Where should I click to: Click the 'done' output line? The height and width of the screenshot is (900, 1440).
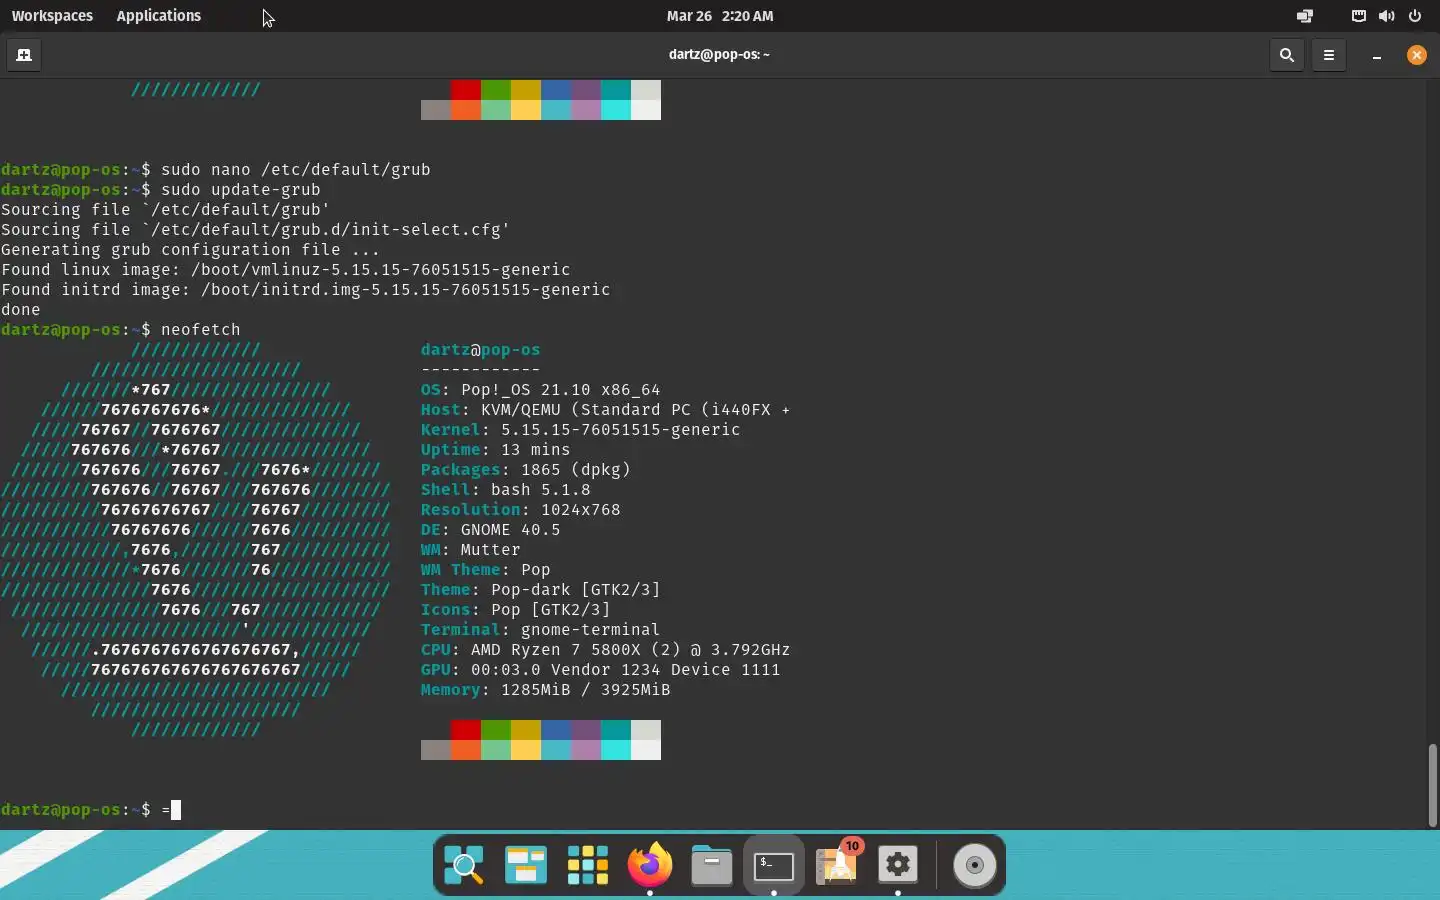click(21, 310)
